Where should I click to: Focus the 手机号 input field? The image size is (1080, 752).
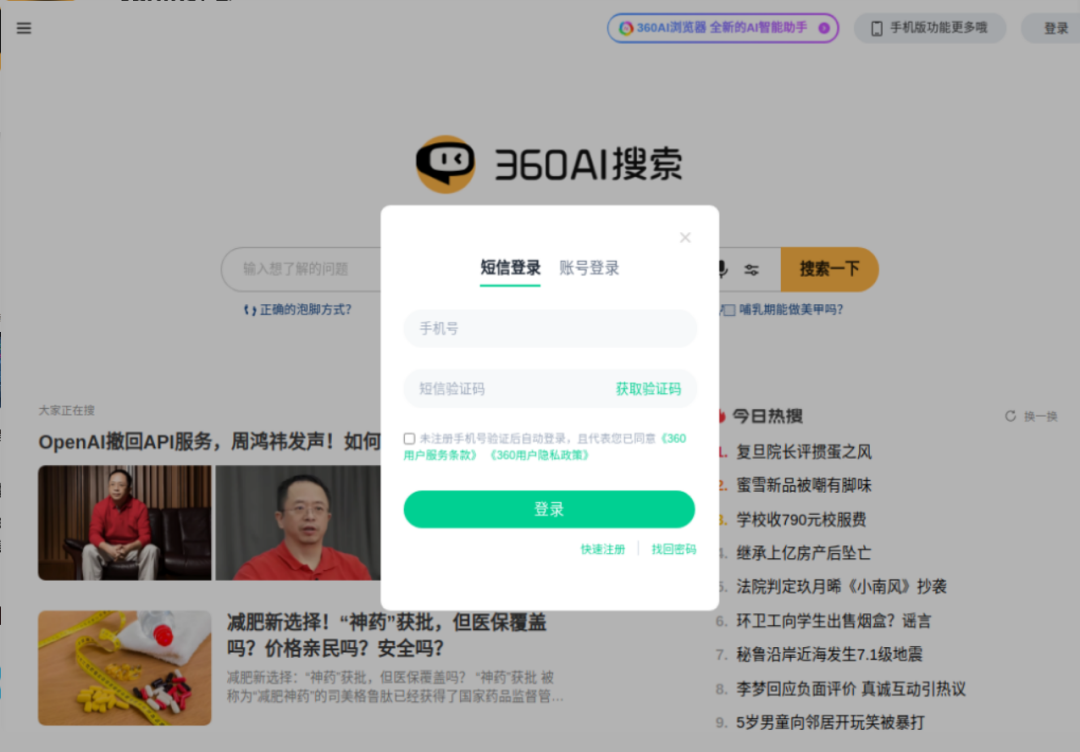(550, 328)
